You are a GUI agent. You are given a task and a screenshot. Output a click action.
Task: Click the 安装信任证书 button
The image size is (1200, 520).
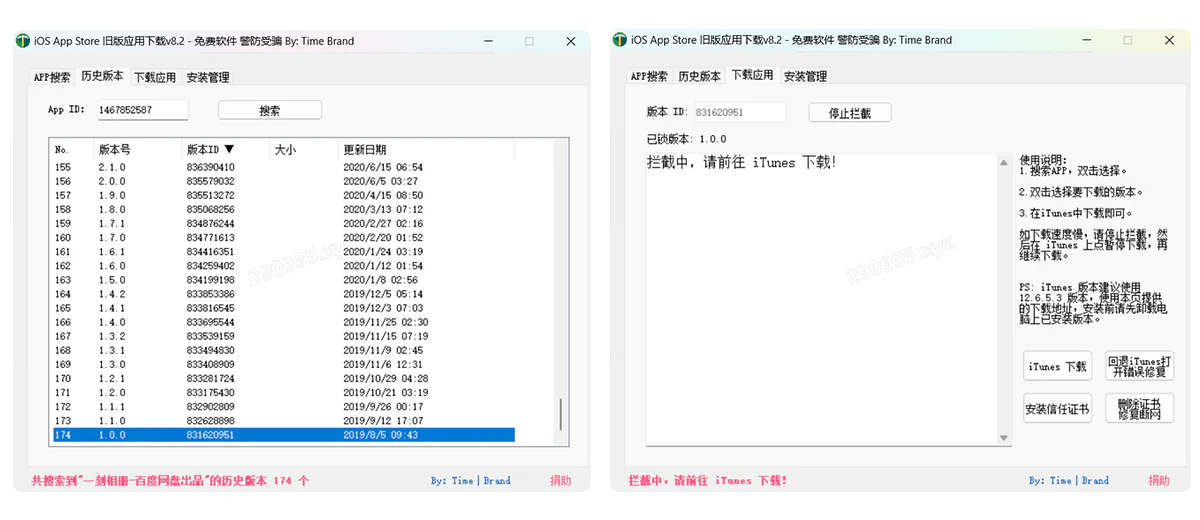[1058, 408]
